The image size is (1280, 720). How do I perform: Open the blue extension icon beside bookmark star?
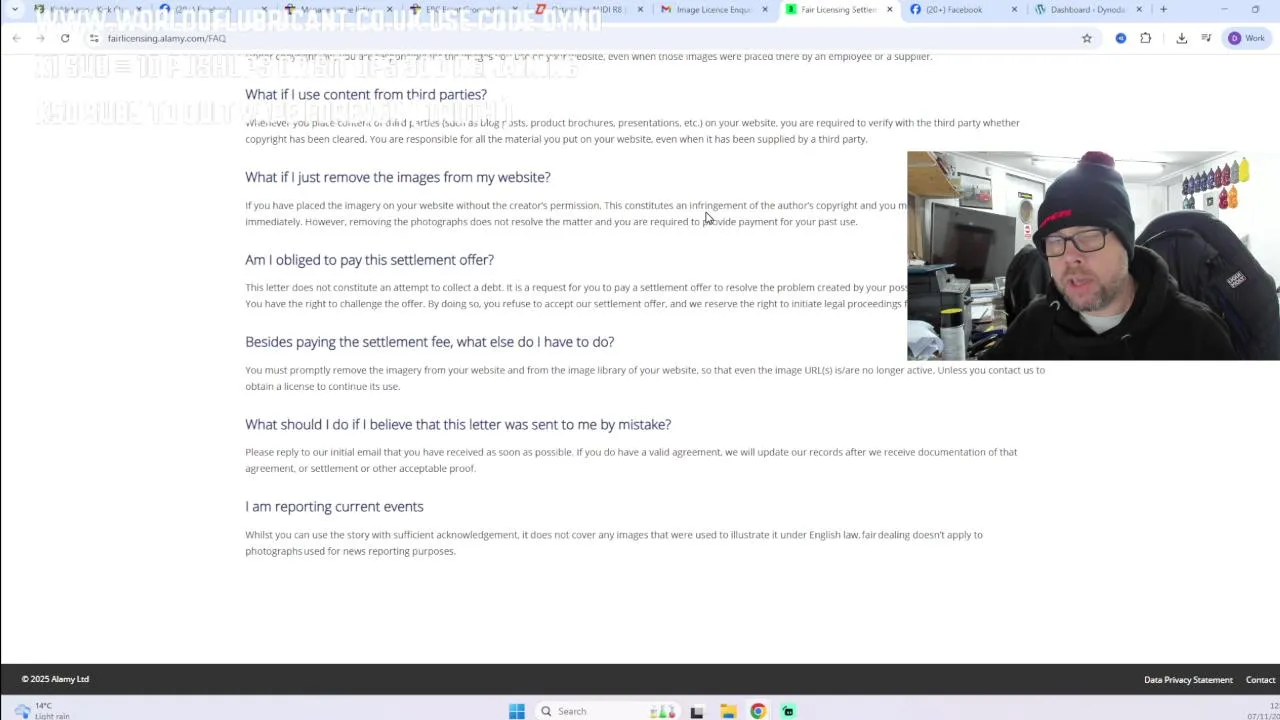coord(1120,38)
